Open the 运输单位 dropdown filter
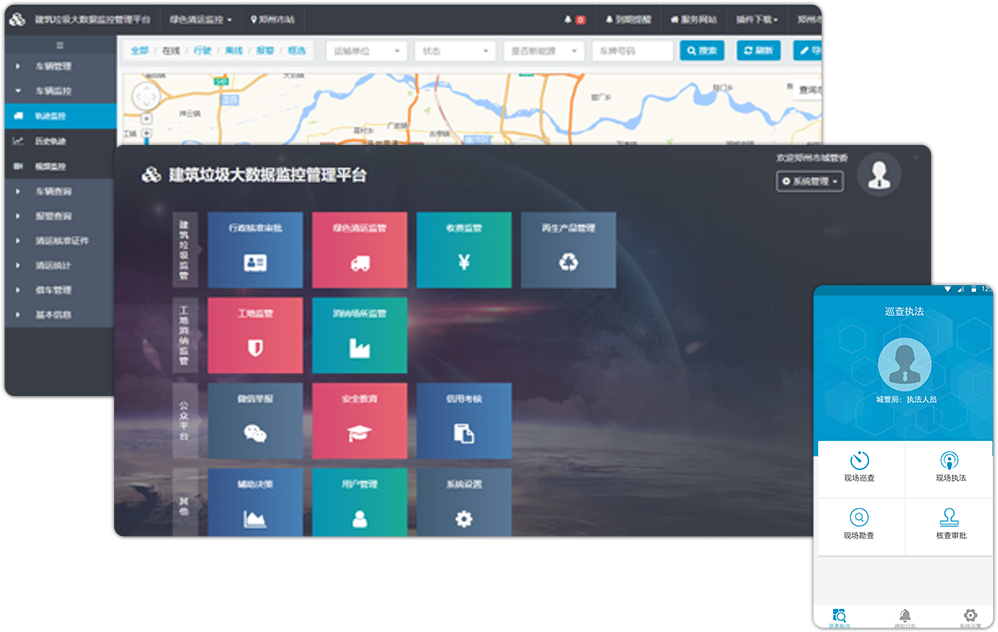The image size is (998, 632). coord(365,50)
